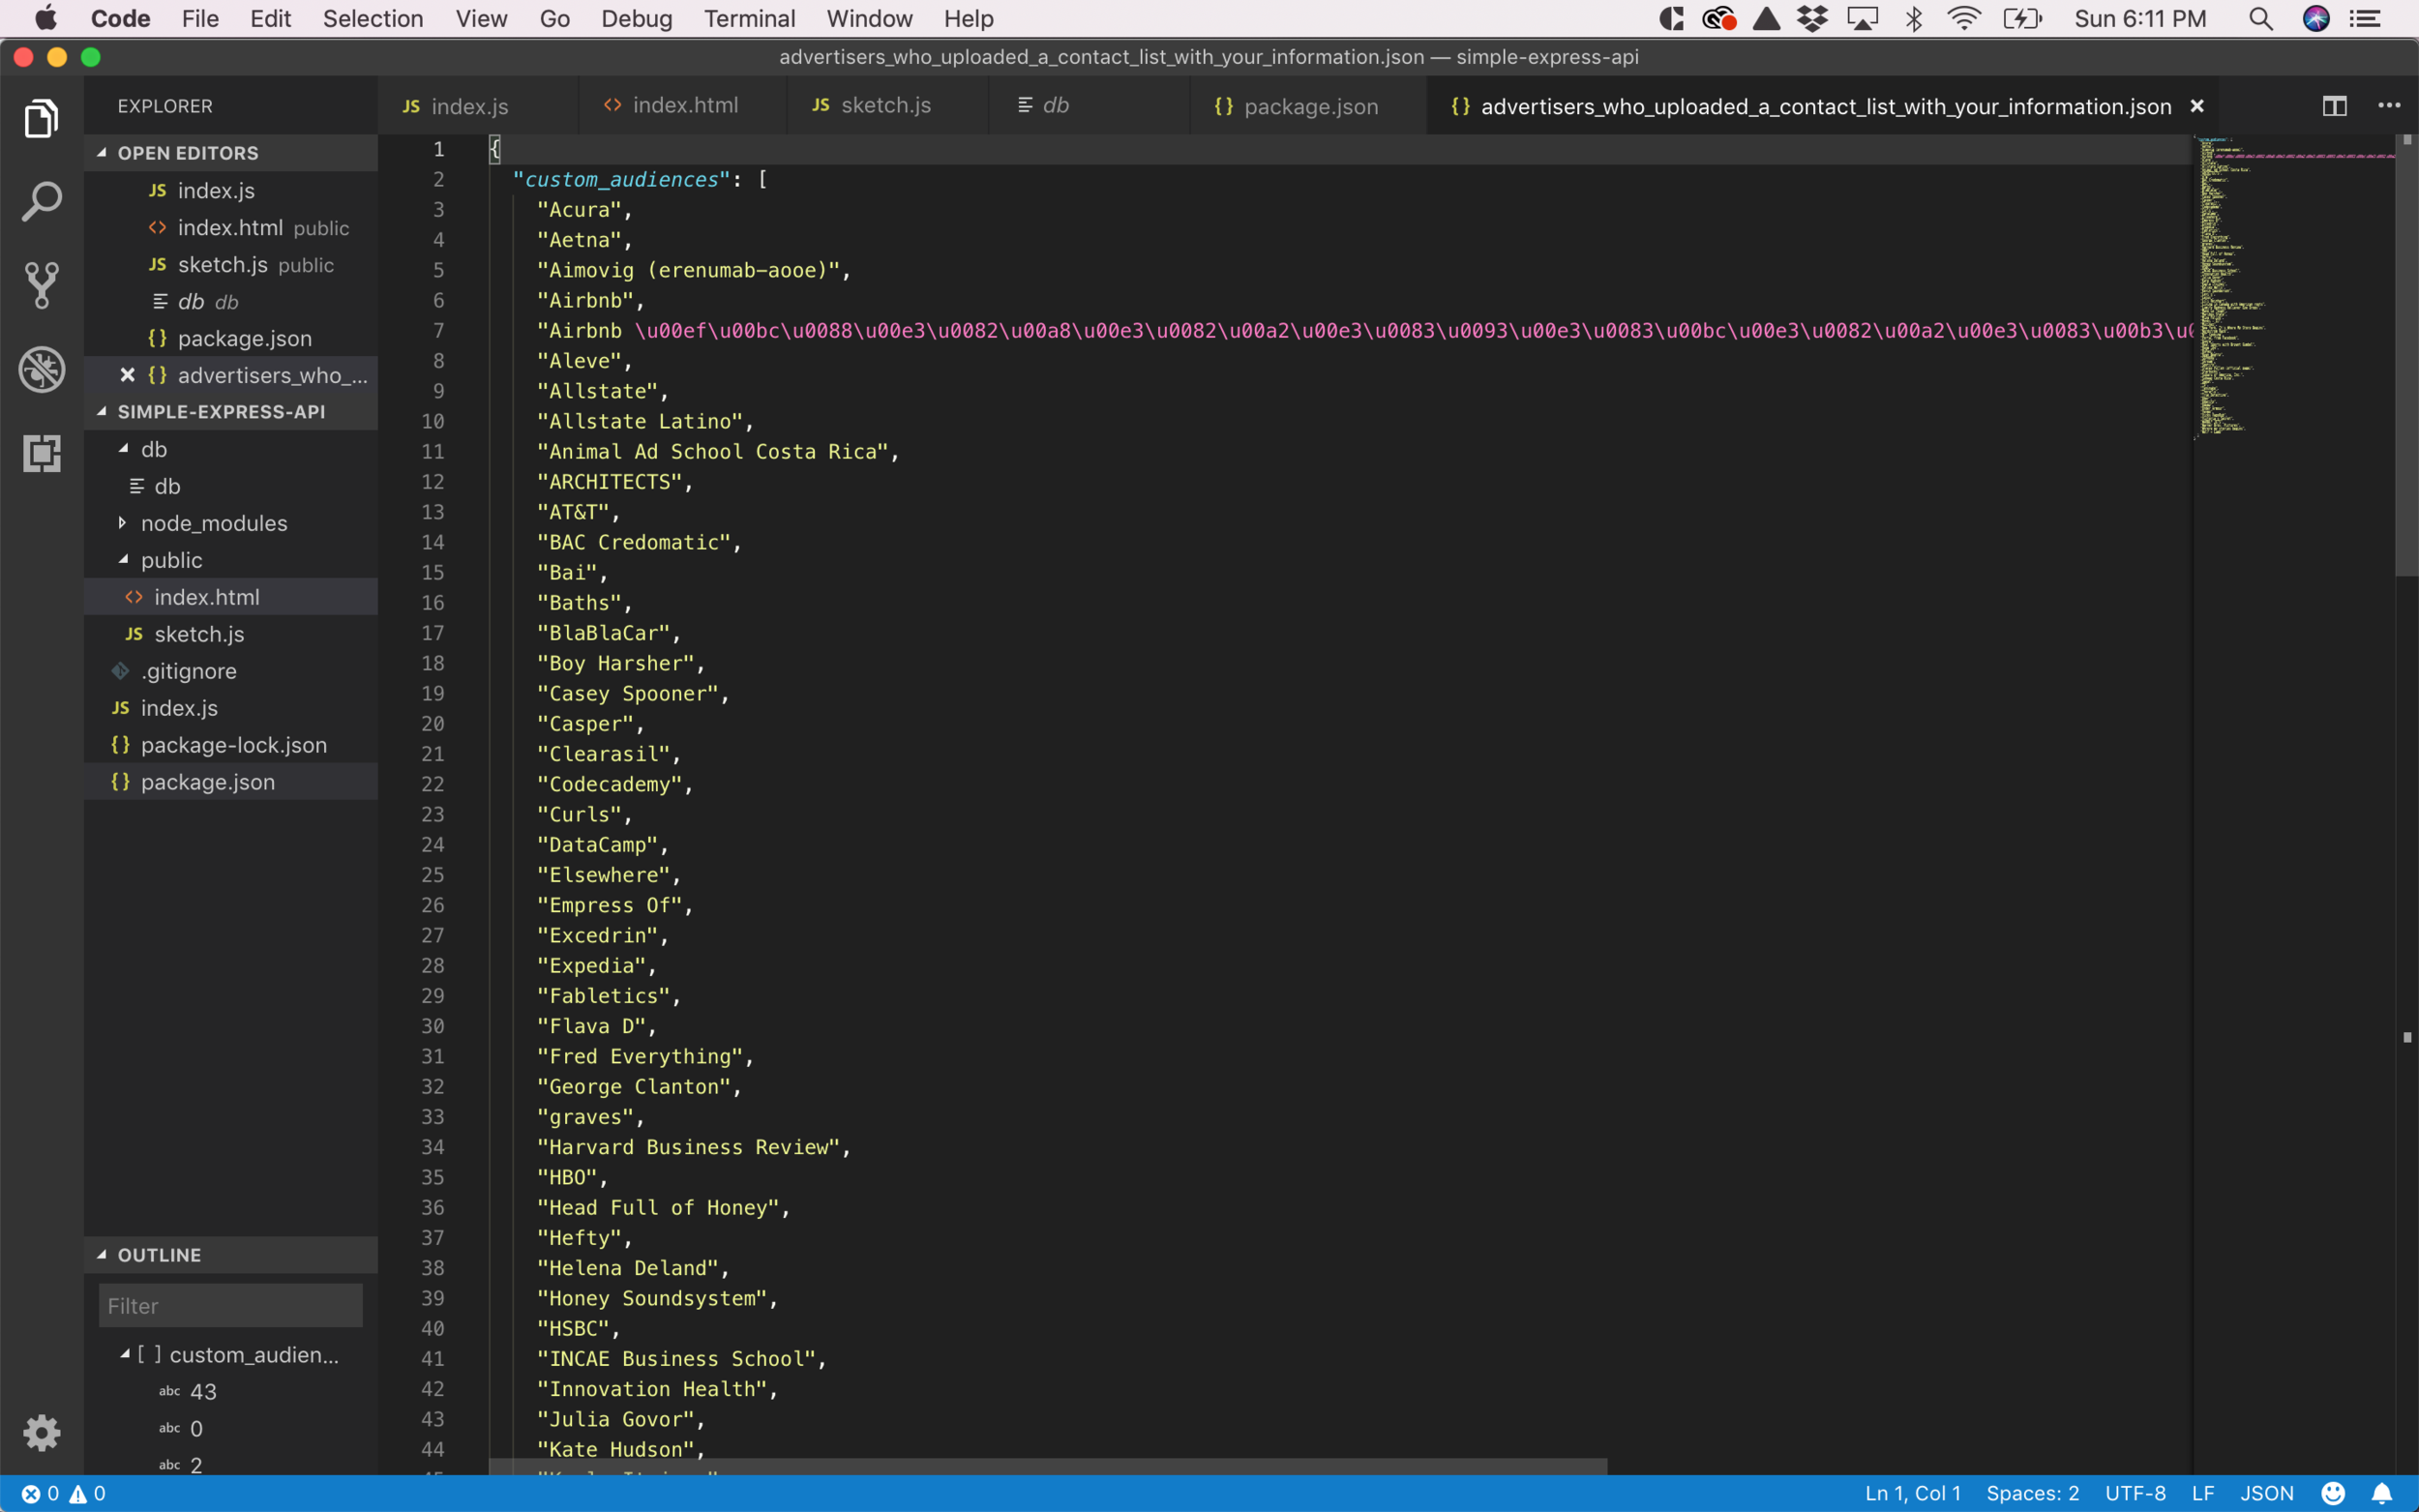This screenshot has width=2419, height=1512.
Task: Close the advertisers json editor tab
Action: pos(2196,106)
